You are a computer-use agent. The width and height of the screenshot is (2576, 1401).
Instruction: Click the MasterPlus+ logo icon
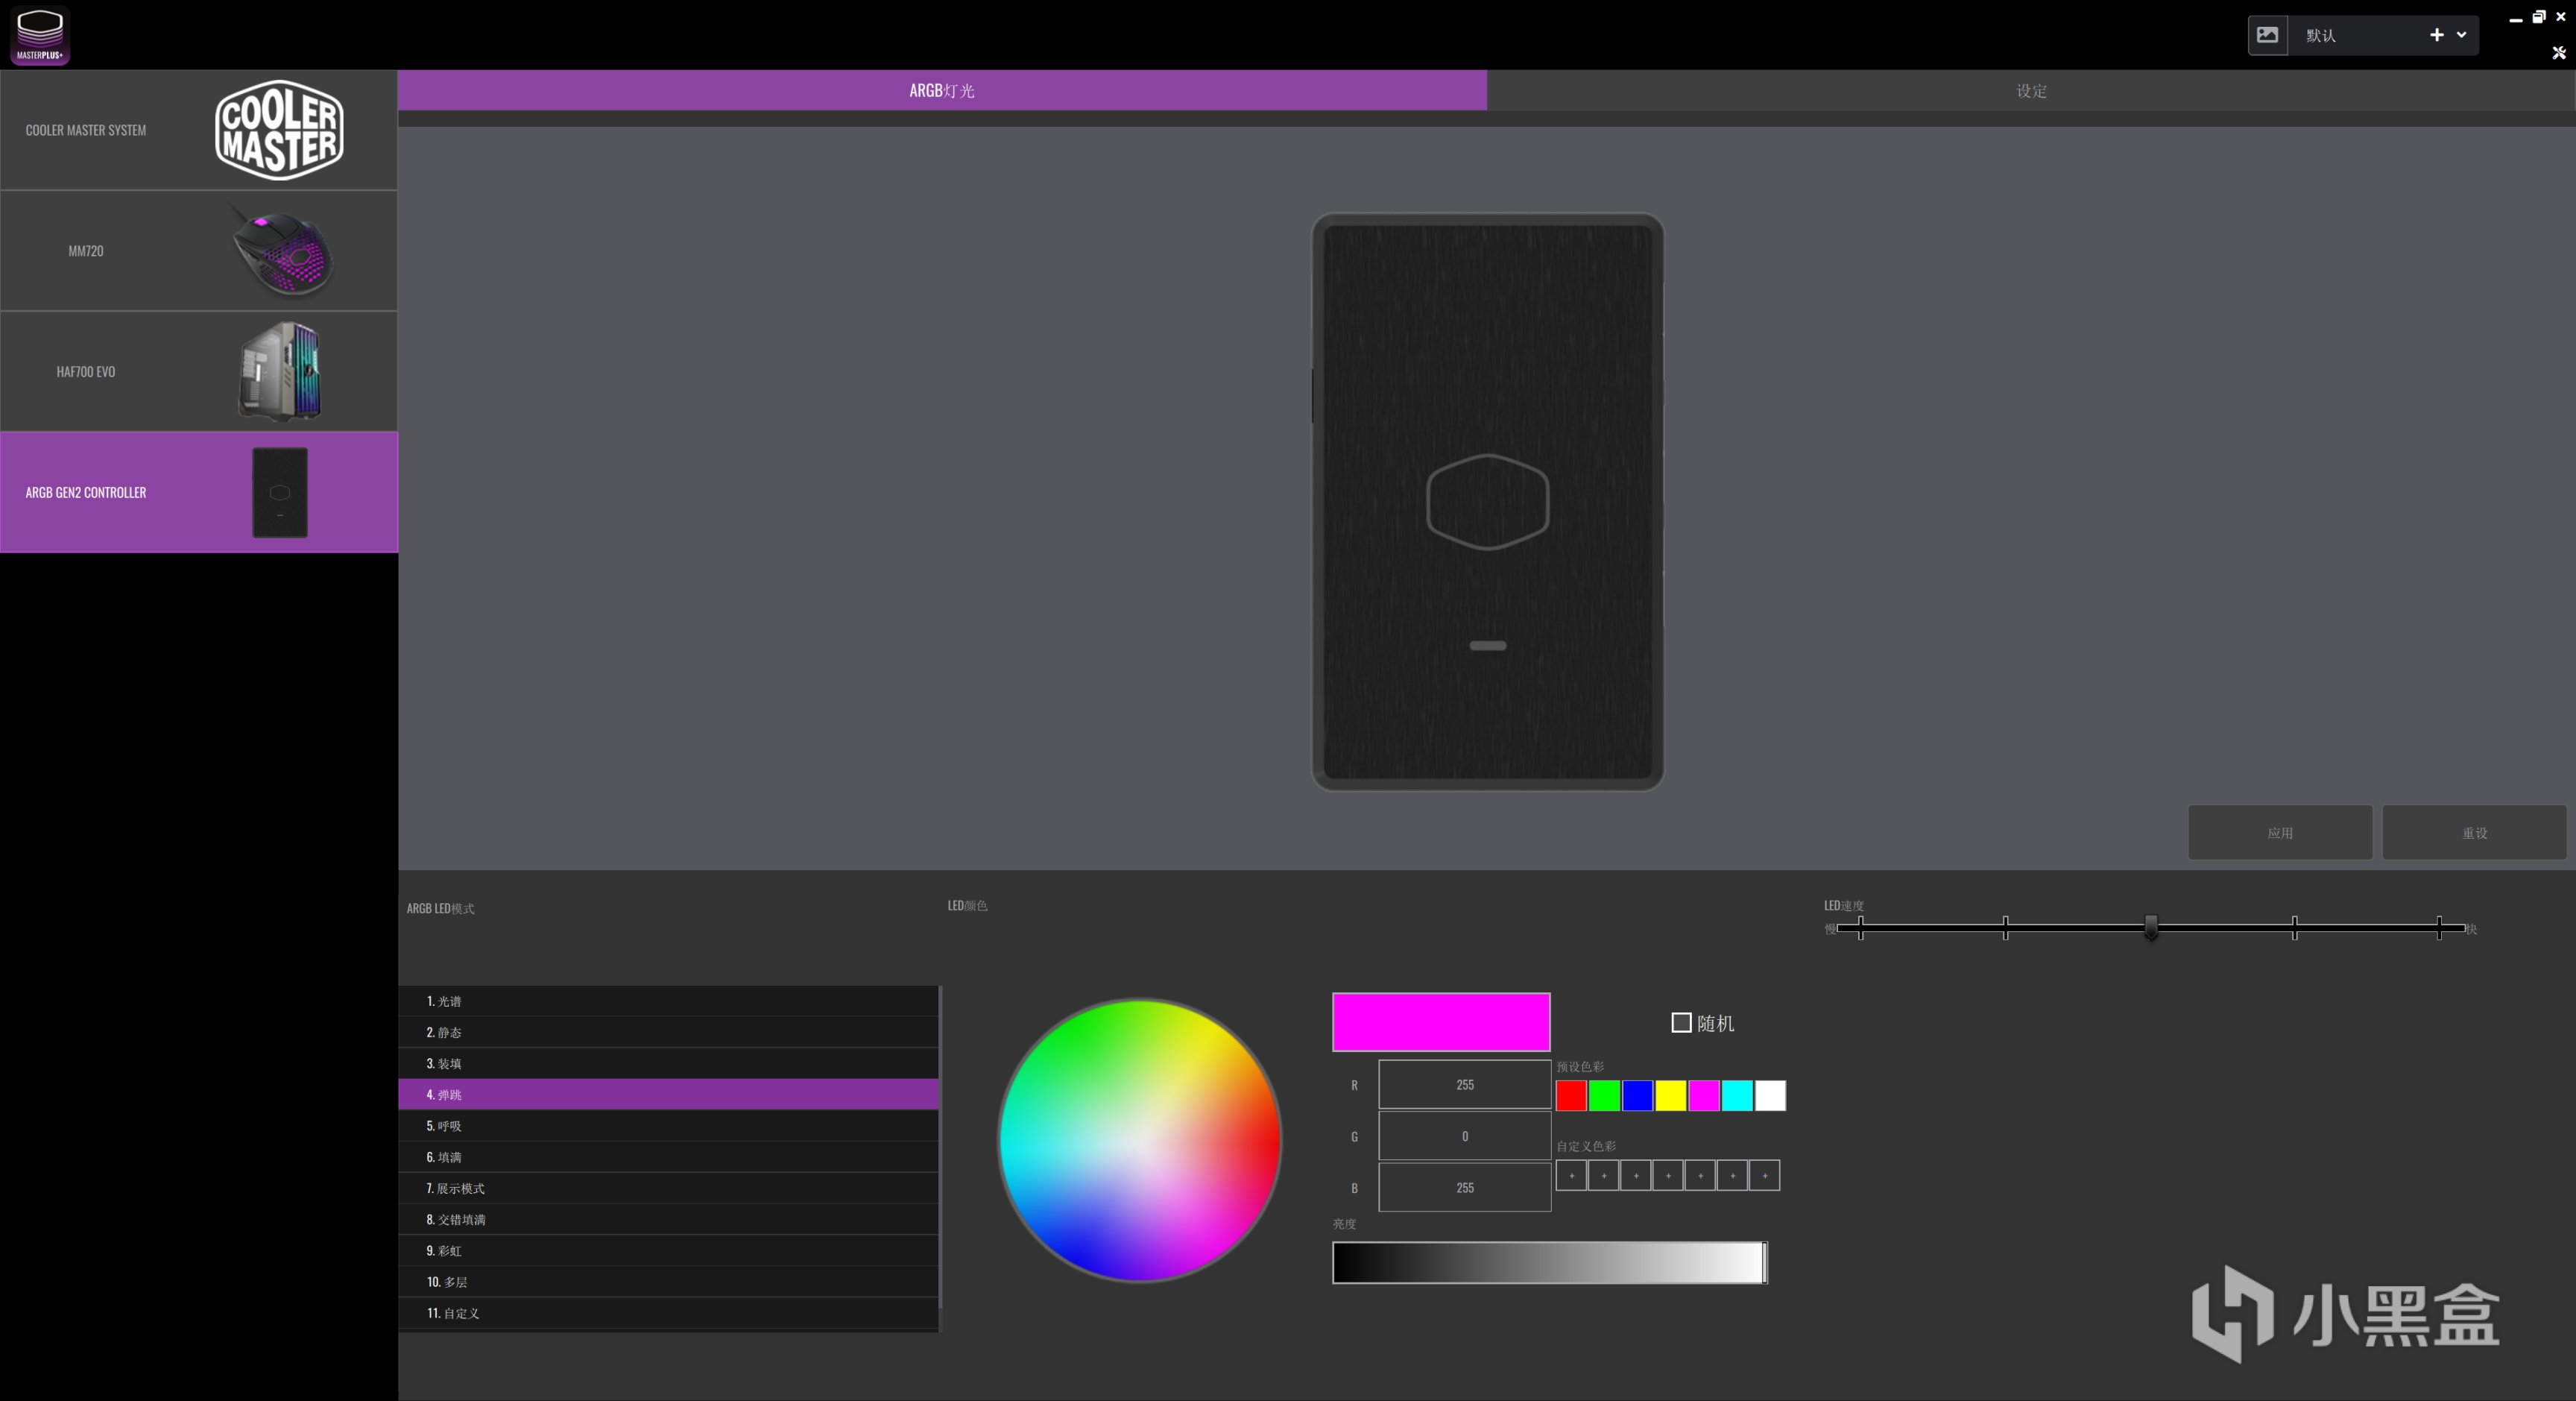(40, 35)
